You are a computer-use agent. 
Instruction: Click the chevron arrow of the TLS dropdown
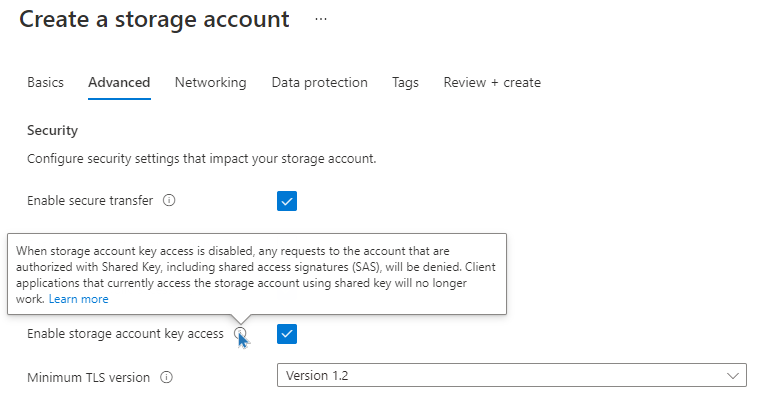point(732,376)
